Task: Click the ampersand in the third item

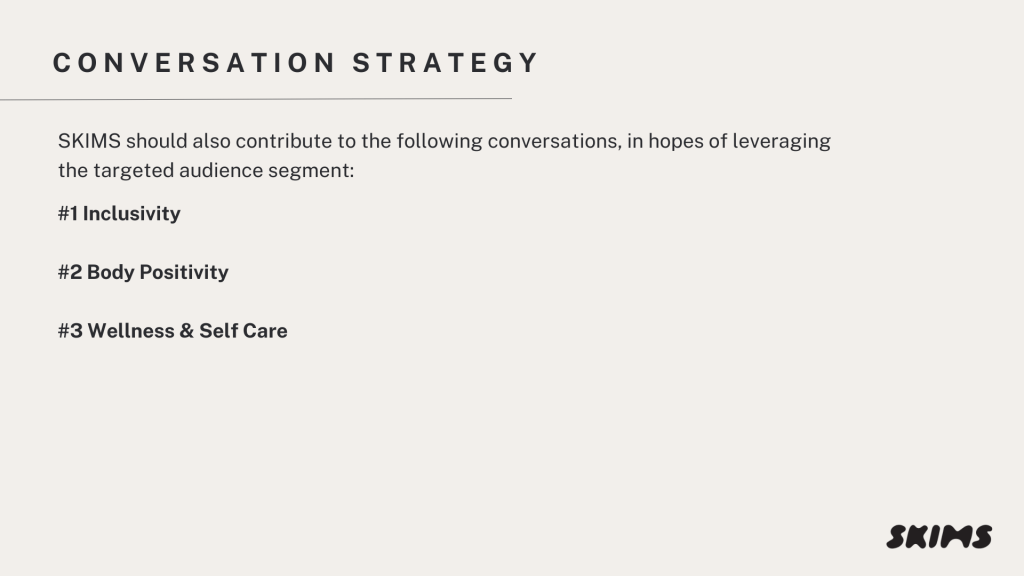Action: (187, 331)
